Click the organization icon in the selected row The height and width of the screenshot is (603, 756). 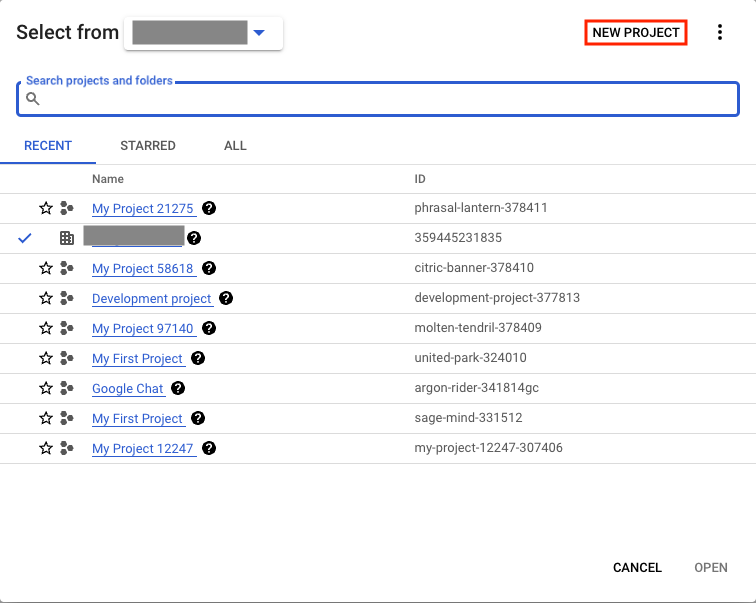click(67, 239)
